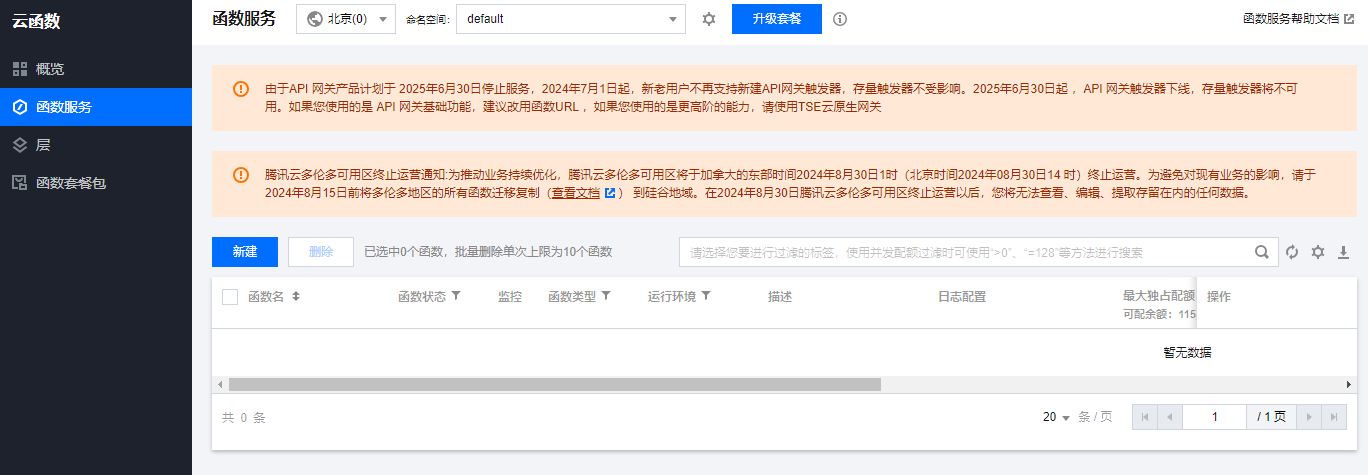1368x475 pixels.
Task: Open the 查看文档 link
Action: [576, 193]
